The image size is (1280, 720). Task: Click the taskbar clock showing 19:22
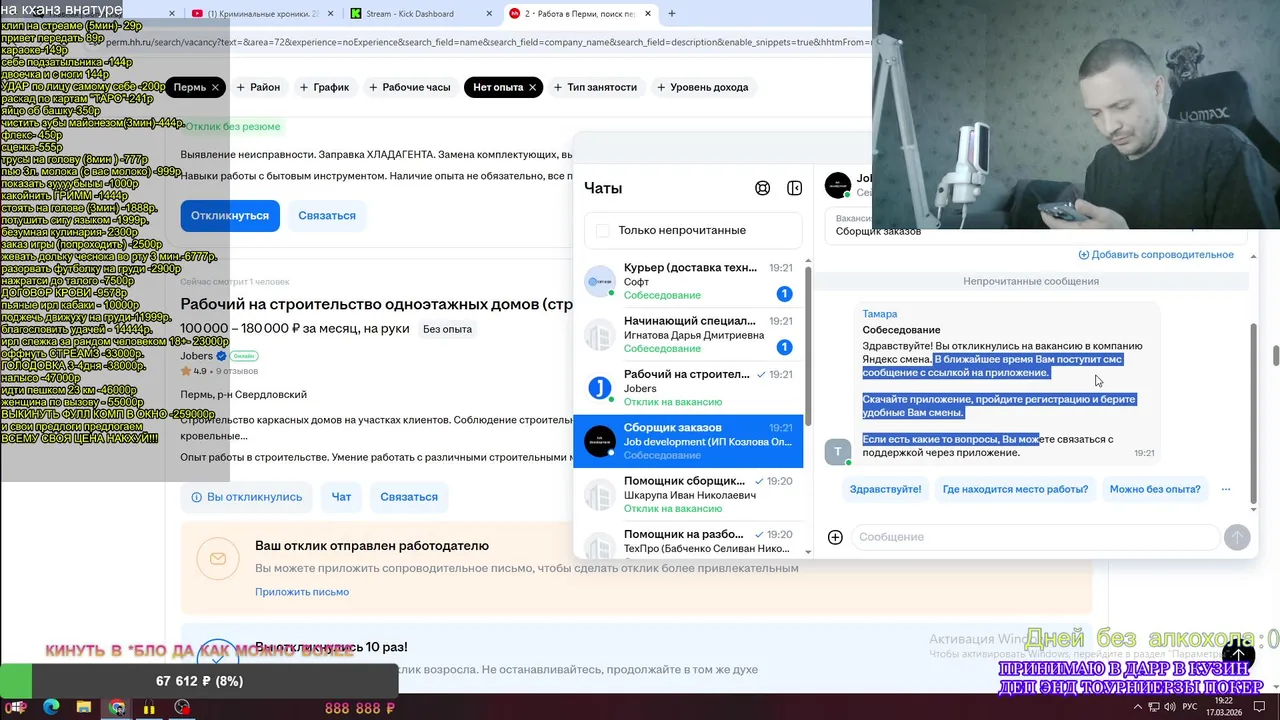point(1226,707)
